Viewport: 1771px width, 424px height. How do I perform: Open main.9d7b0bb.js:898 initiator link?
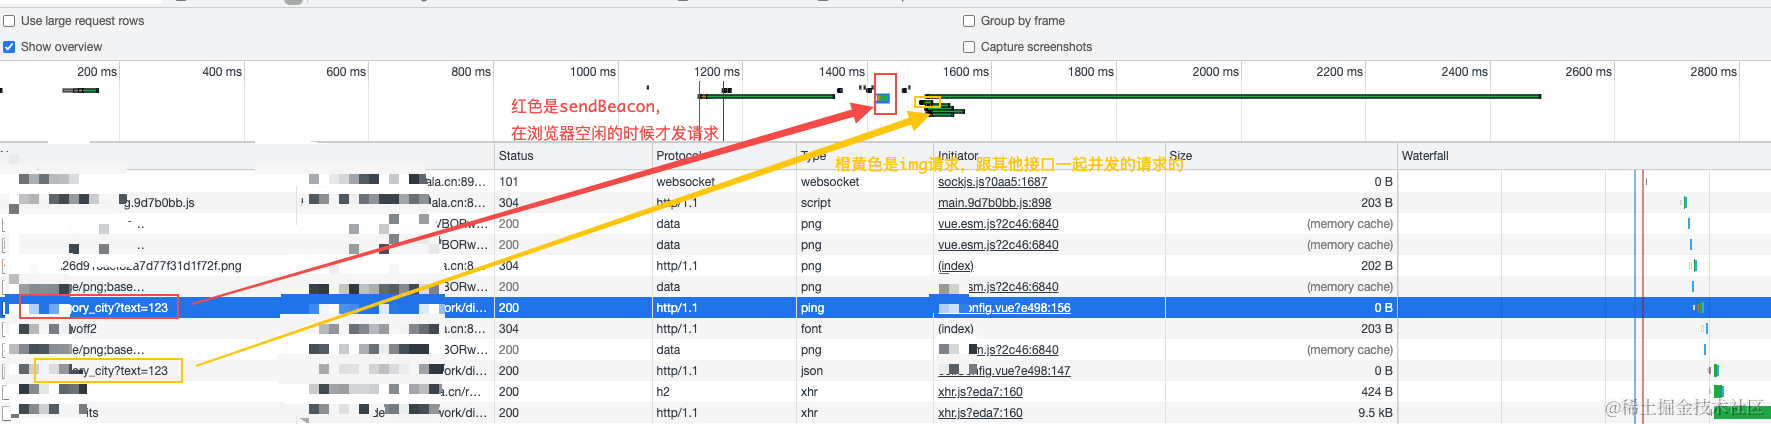tap(994, 203)
